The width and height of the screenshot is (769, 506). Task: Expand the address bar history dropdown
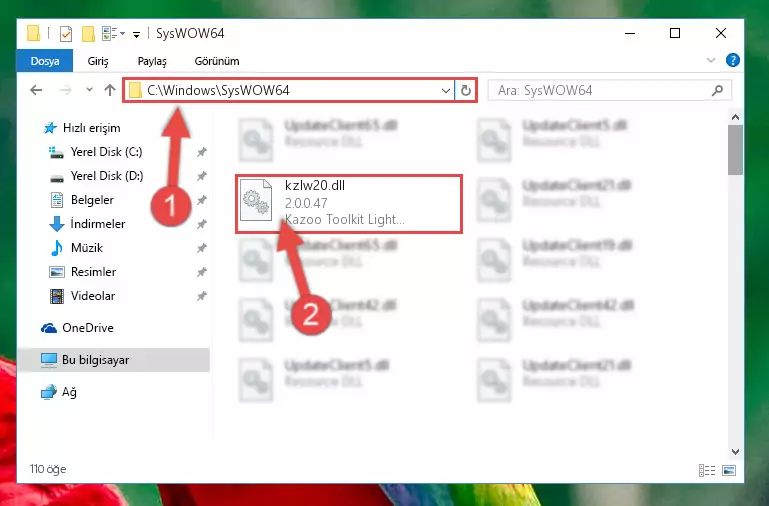click(445, 91)
